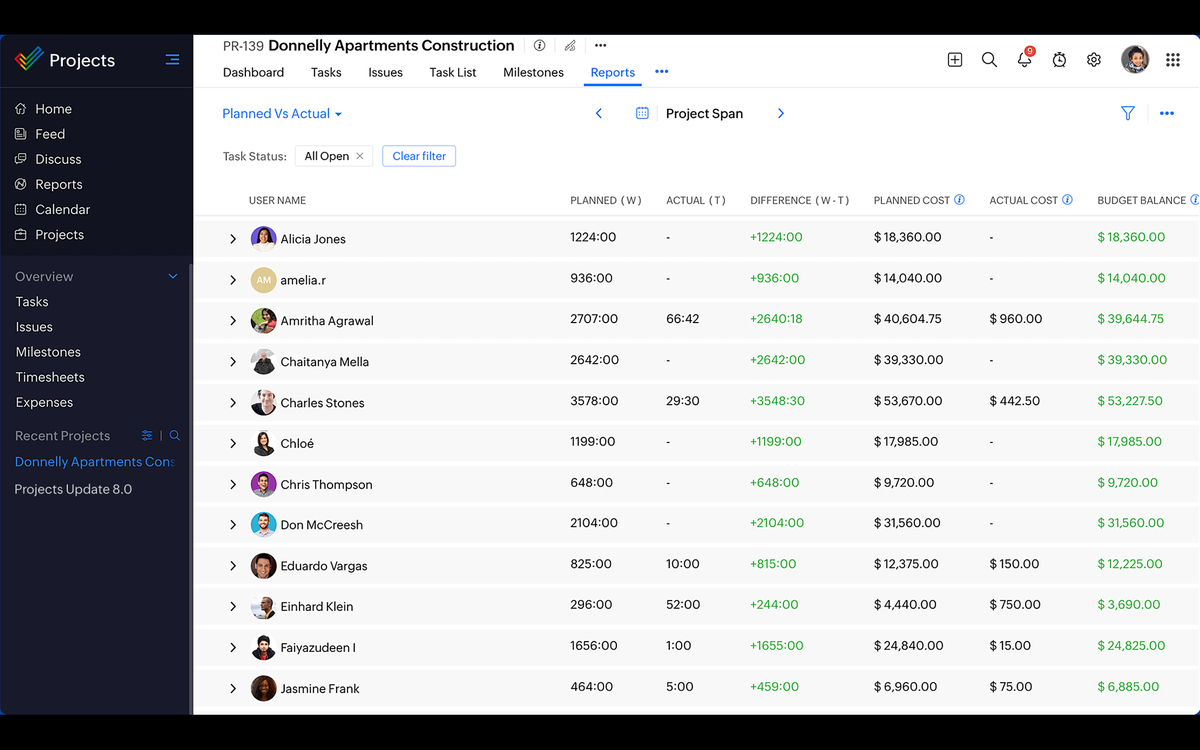Open Donnelly Apartments recent project link
The width and height of the screenshot is (1200, 750).
tap(95, 462)
